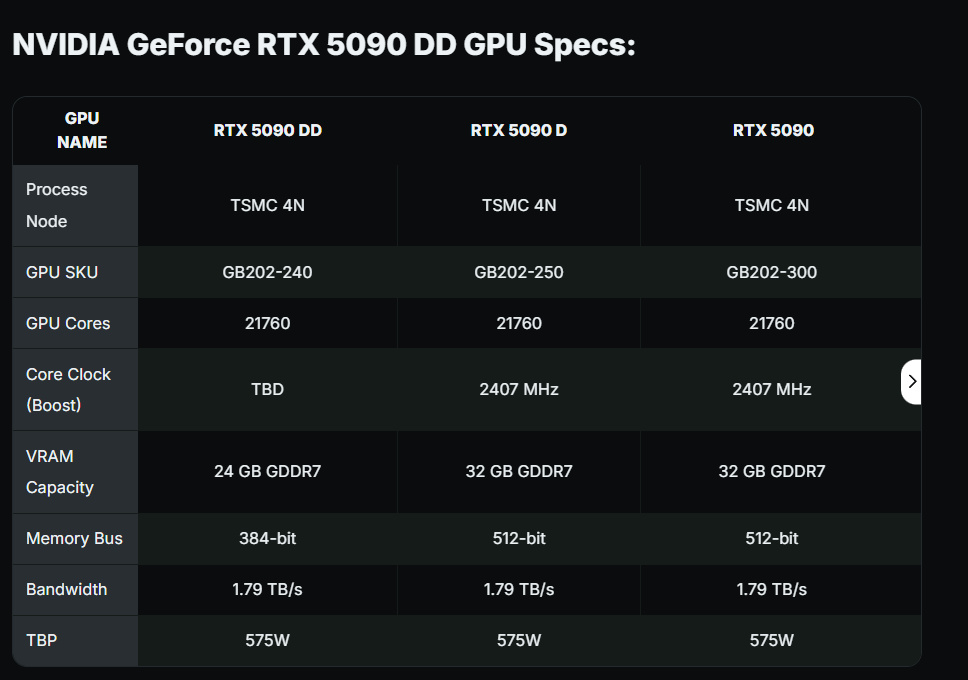
Task: Select the GPU SKU row label
Action: point(62,272)
